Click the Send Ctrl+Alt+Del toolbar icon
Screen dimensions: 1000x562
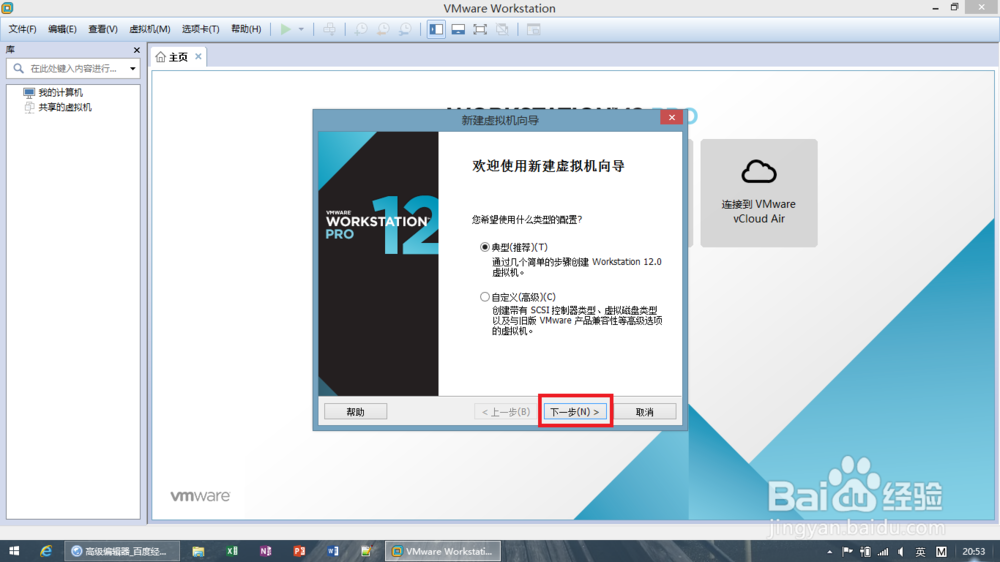pos(330,29)
